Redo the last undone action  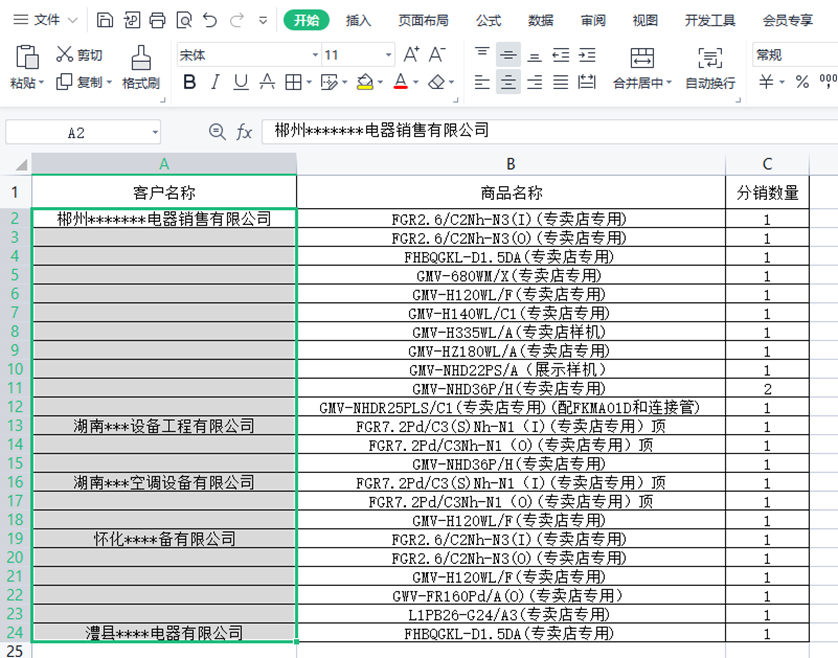coord(236,20)
